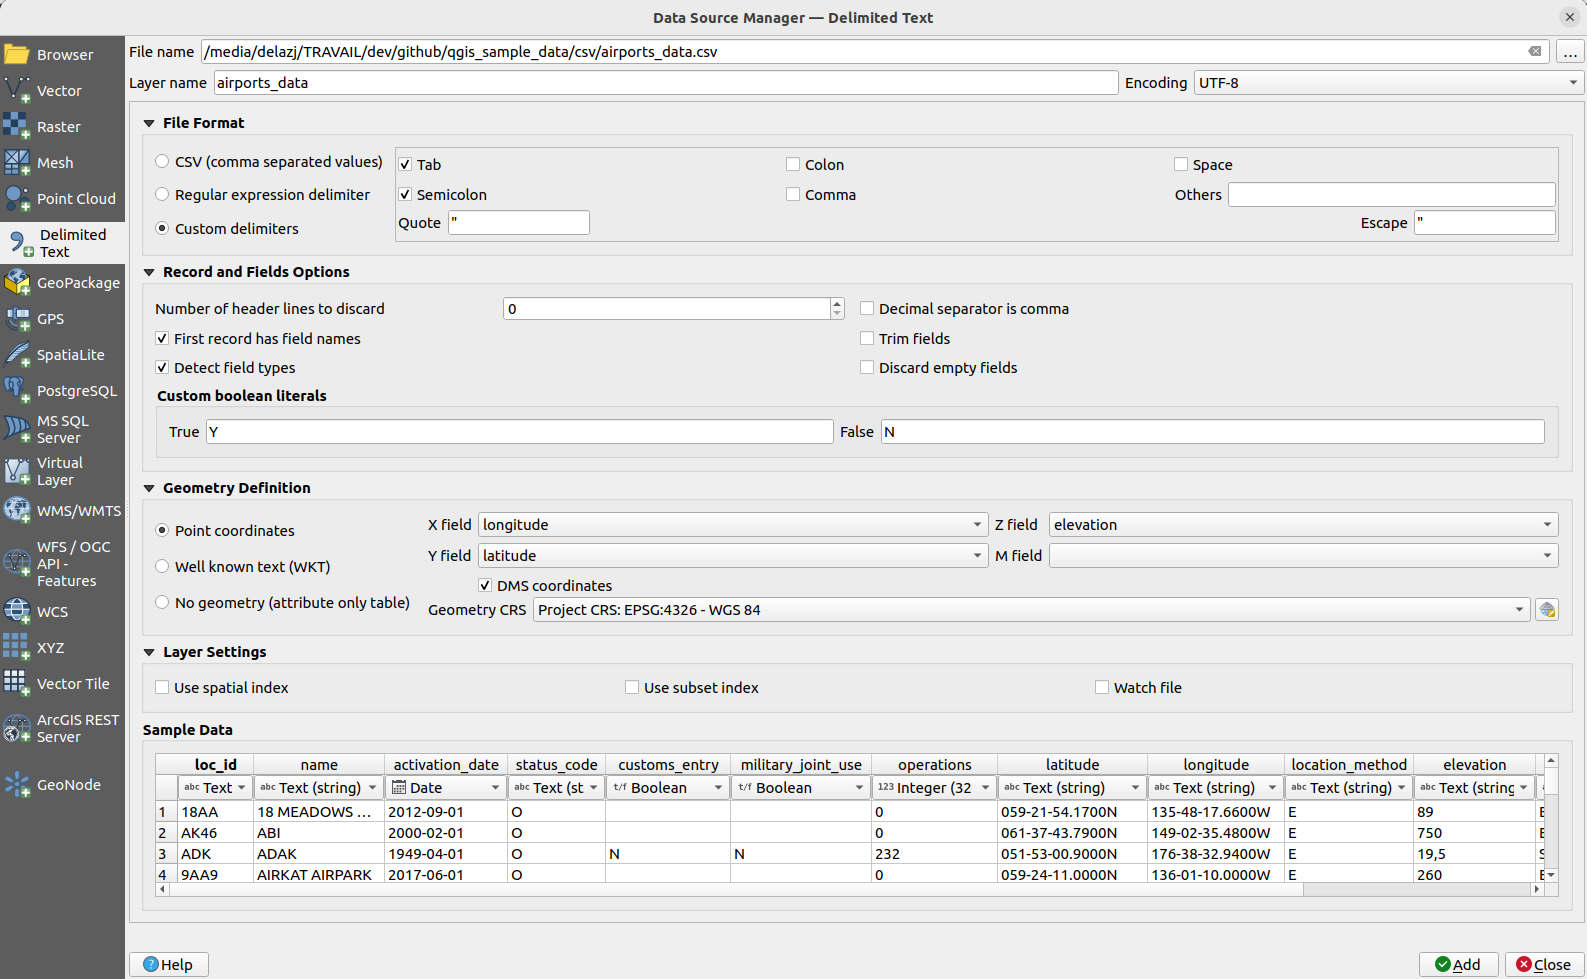Select the Raster source icon
Image resolution: width=1587 pixels, height=979 pixels.
pyautogui.click(x=17, y=126)
